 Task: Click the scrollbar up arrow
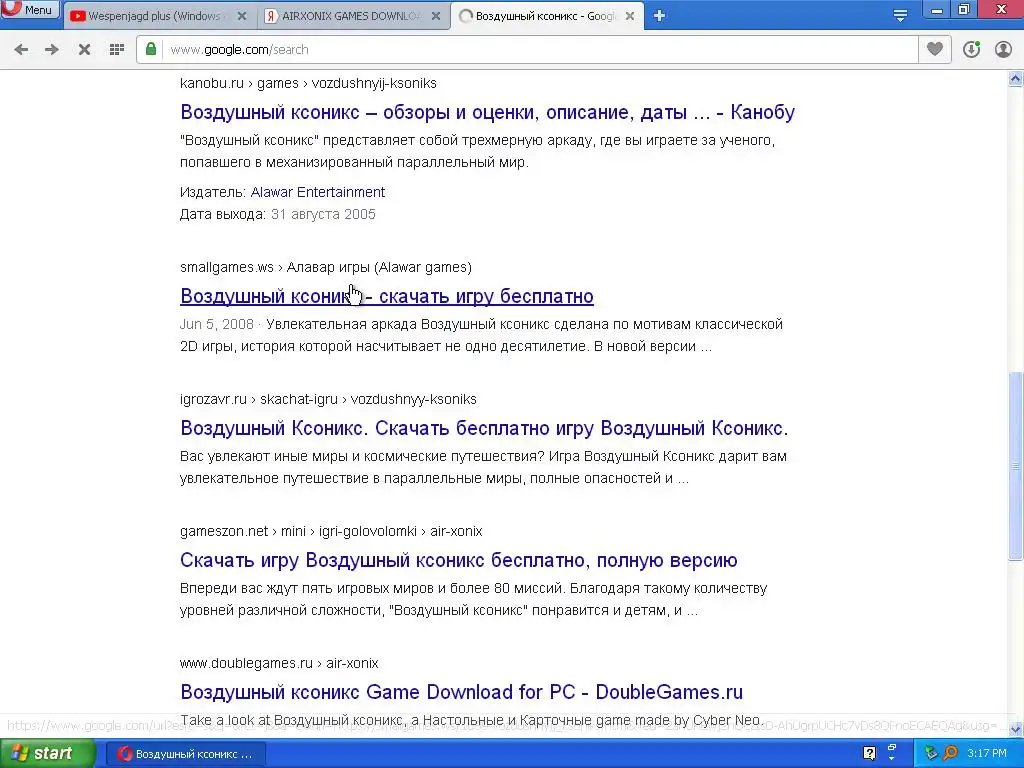pos(1016,79)
